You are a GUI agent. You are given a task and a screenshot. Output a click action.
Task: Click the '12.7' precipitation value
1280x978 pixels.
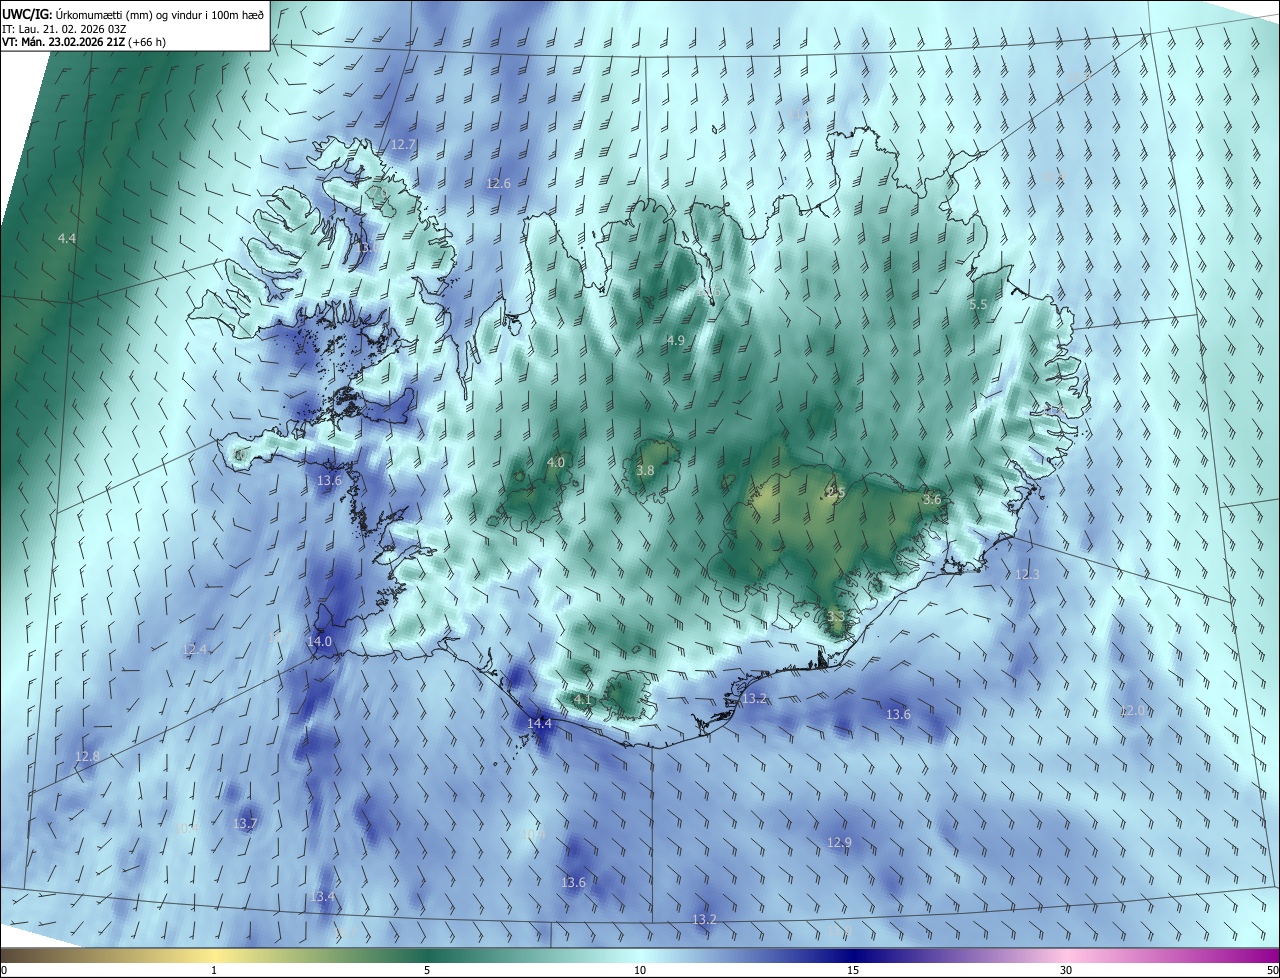point(402,144)
